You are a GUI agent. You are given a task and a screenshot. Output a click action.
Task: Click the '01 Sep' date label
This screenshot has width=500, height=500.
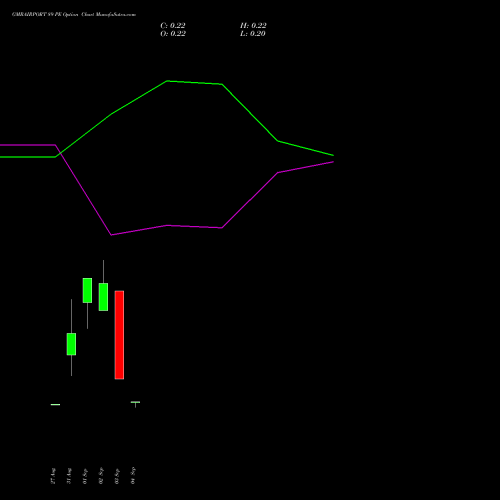coord(85,476)
